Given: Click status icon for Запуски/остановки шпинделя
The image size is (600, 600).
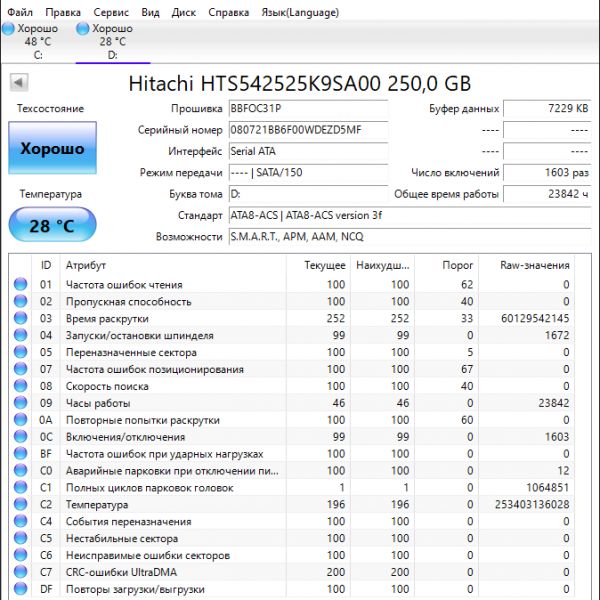Looking at the screenshot, I should [20, 335].
